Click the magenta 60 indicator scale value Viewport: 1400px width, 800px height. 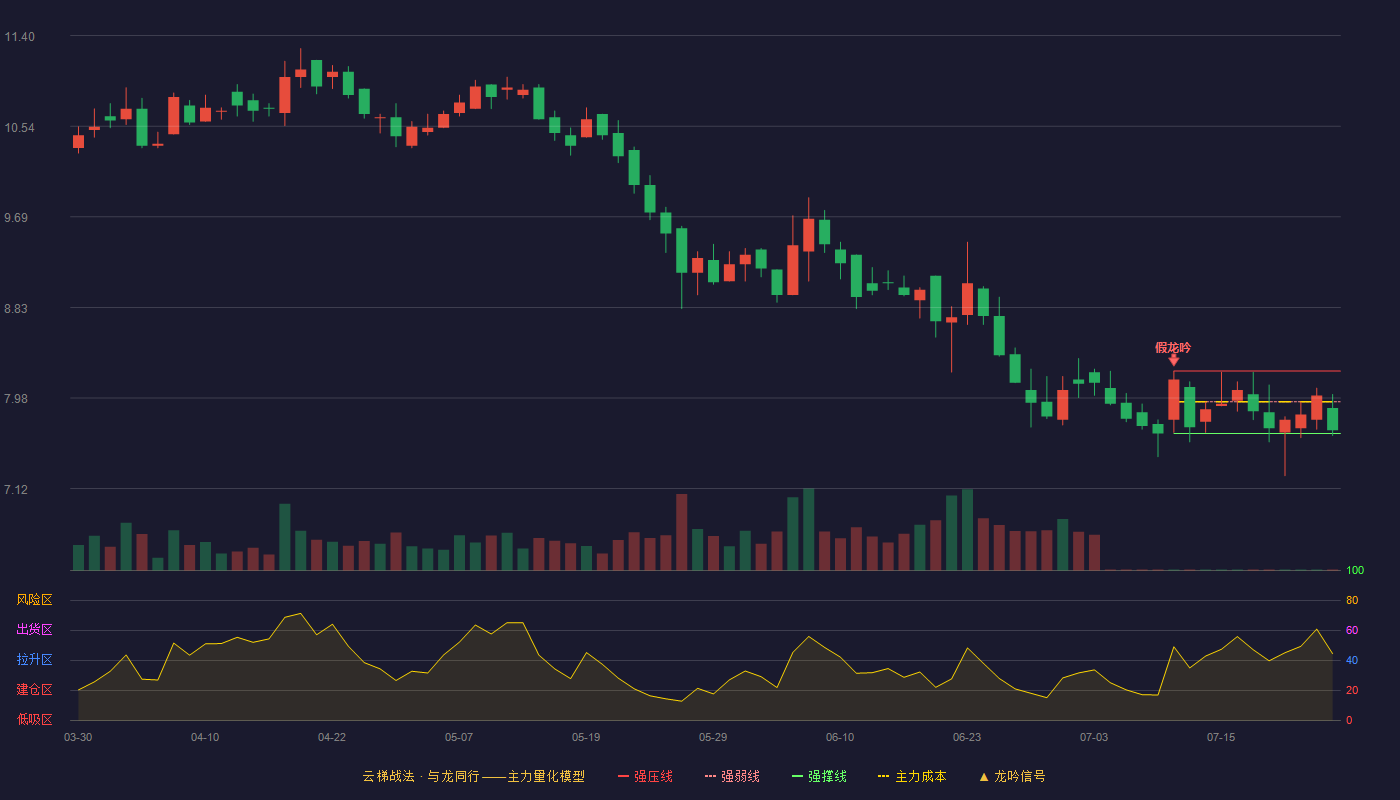click(x=1352, y=630)
